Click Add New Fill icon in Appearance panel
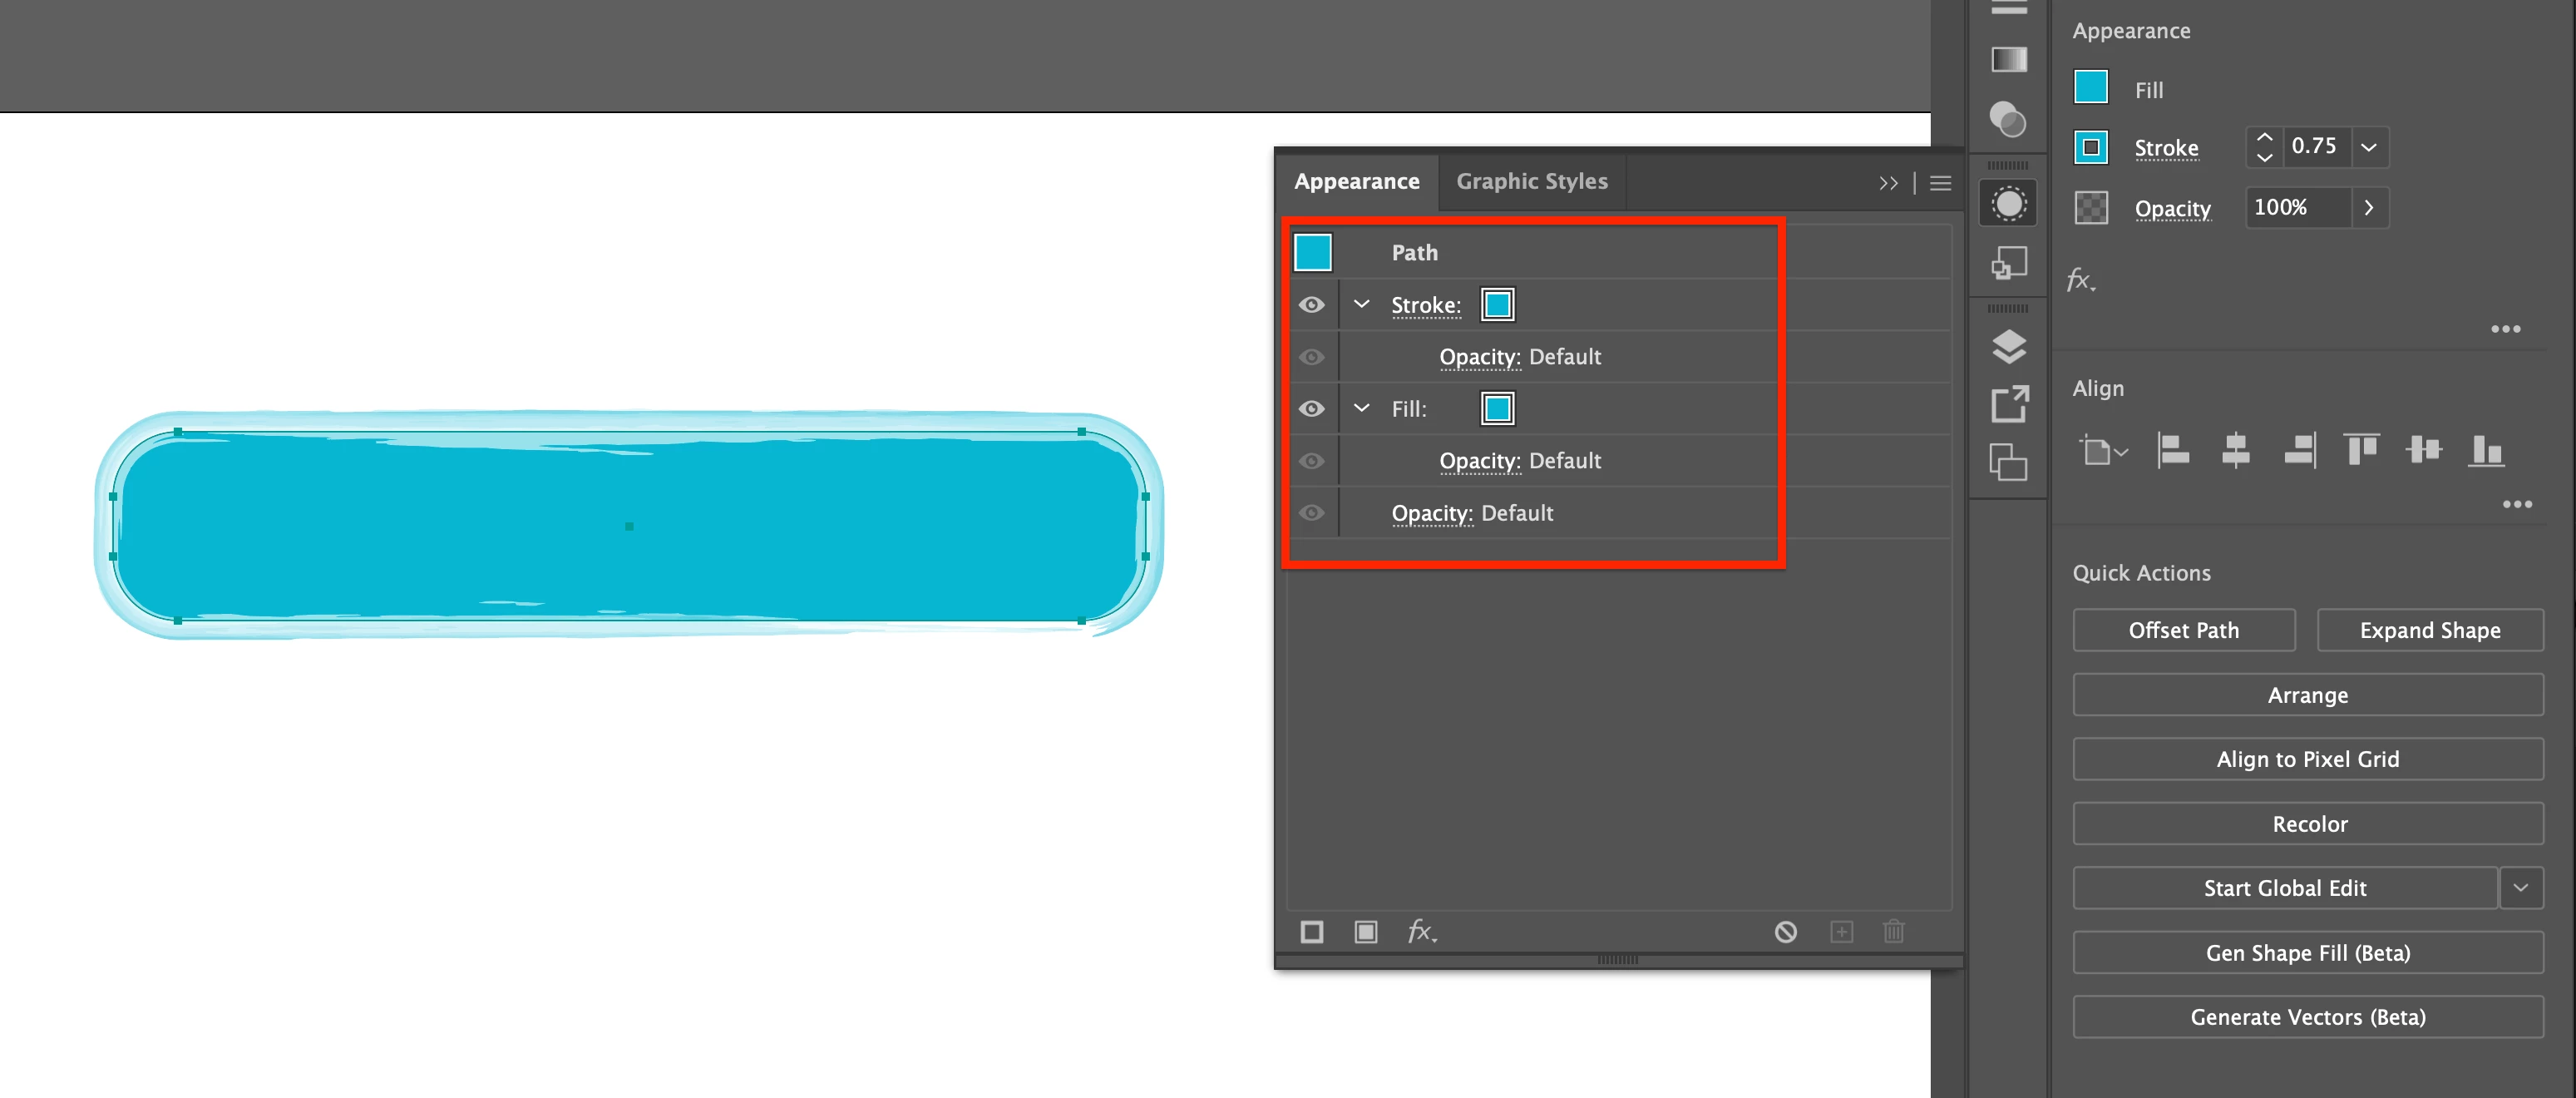The height and width of the screenshot is (1098, 2576). coord(1366,932)
